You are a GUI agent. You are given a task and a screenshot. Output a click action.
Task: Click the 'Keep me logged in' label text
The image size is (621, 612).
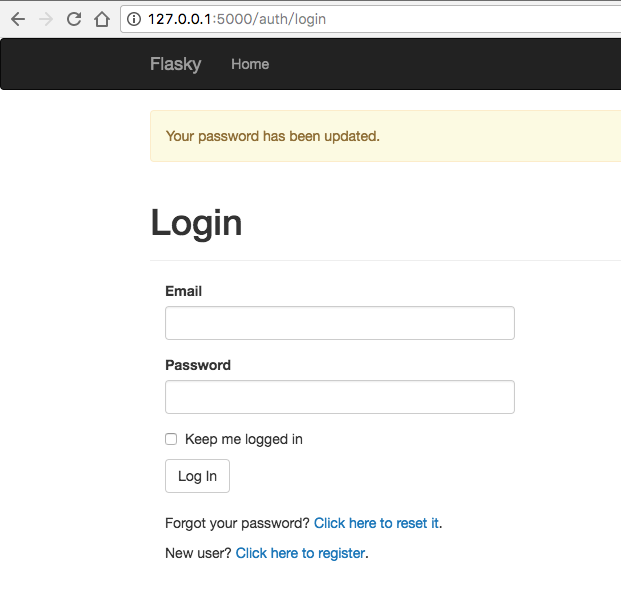tap(244, 439)
